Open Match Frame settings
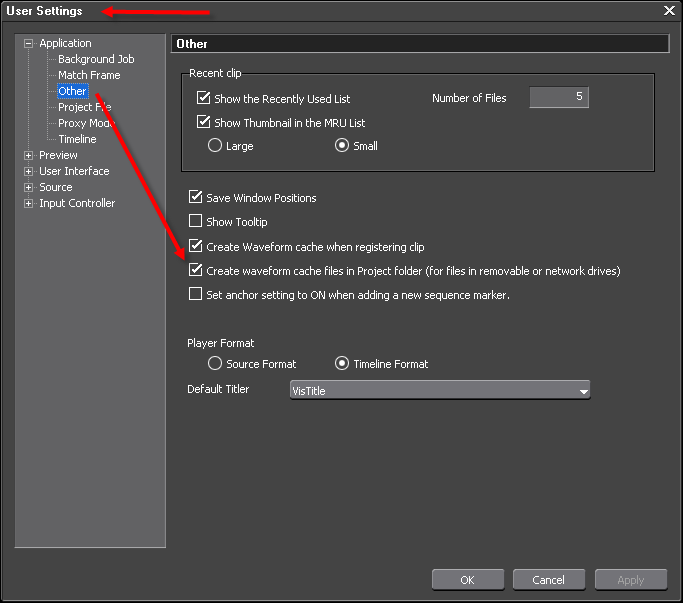Image resolution: width=683 pixels, height=603 pixels. tap(88, 75)
